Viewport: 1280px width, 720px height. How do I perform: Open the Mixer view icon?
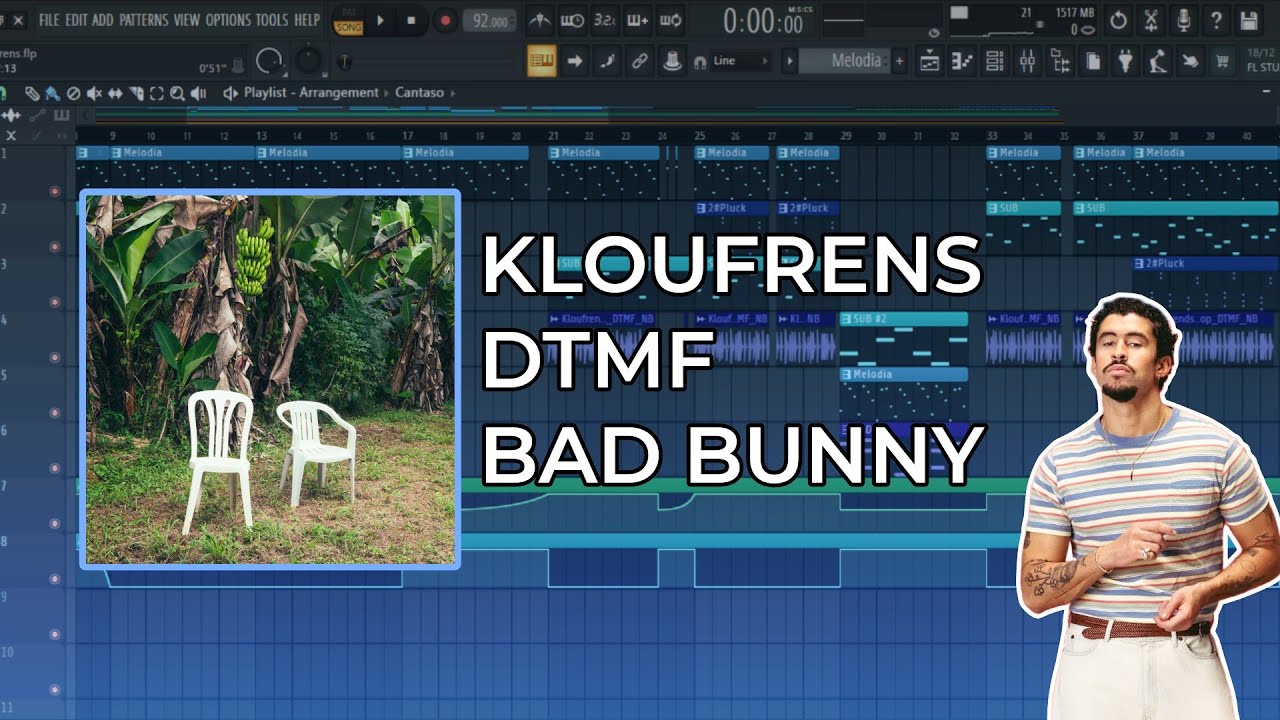(1027, 61)
